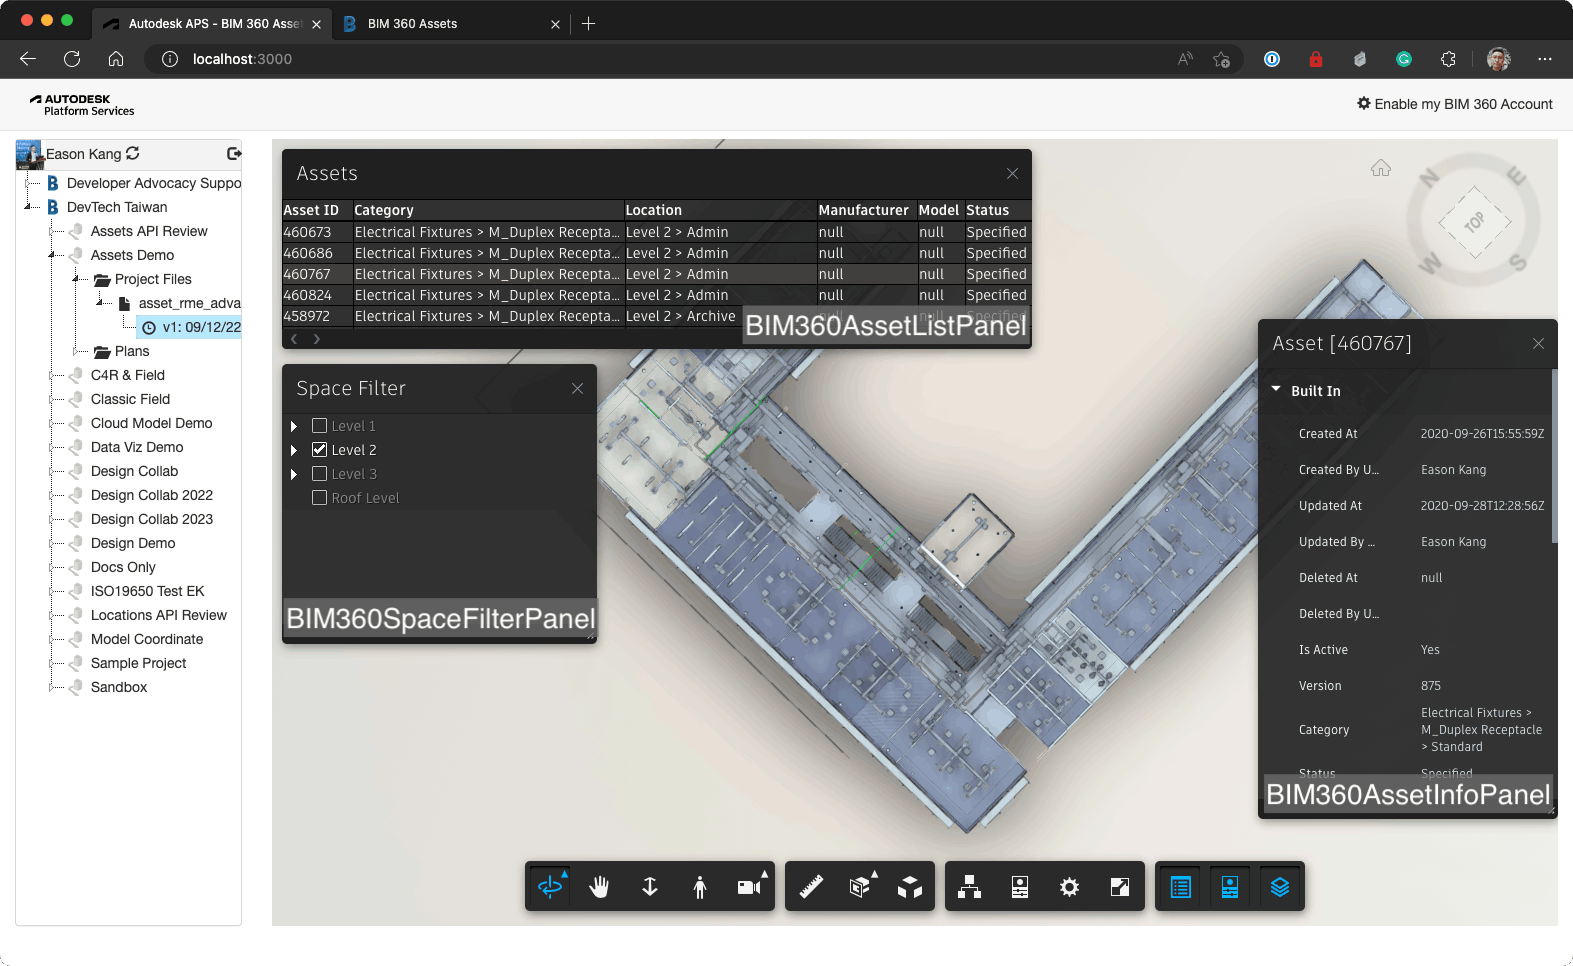The width and height of the screenshot is (1573, 966).
Task: Select the Zoom (dolly) tool
Action: (650, 887)
